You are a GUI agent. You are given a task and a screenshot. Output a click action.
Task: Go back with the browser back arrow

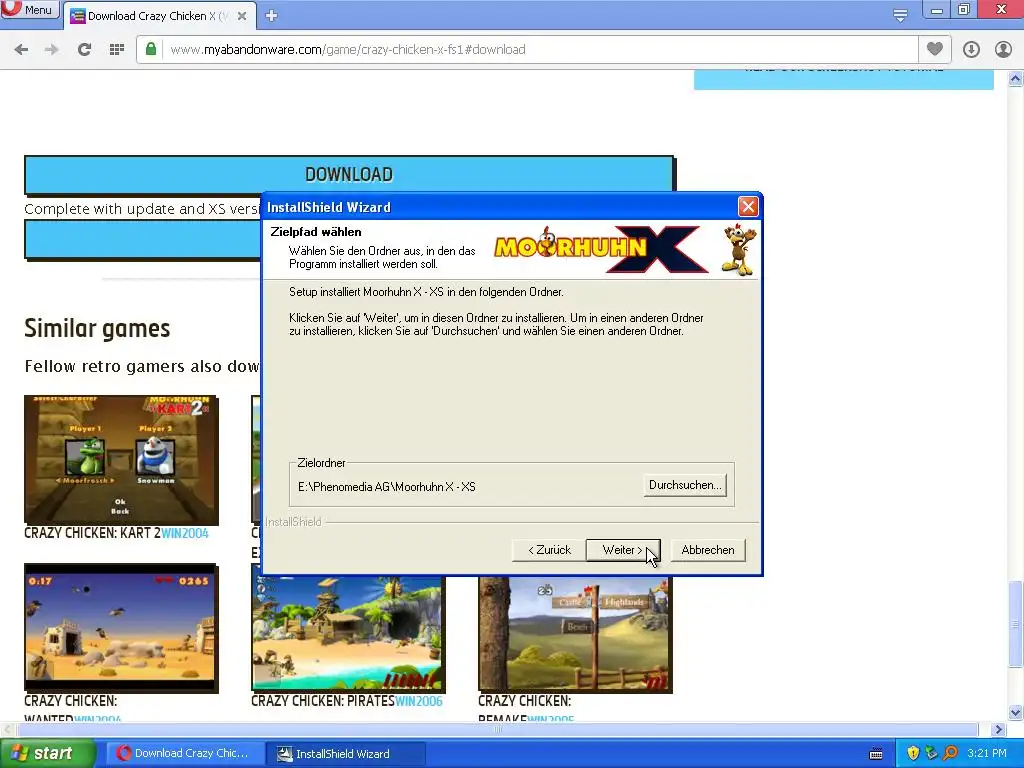[x=21, y=50]
